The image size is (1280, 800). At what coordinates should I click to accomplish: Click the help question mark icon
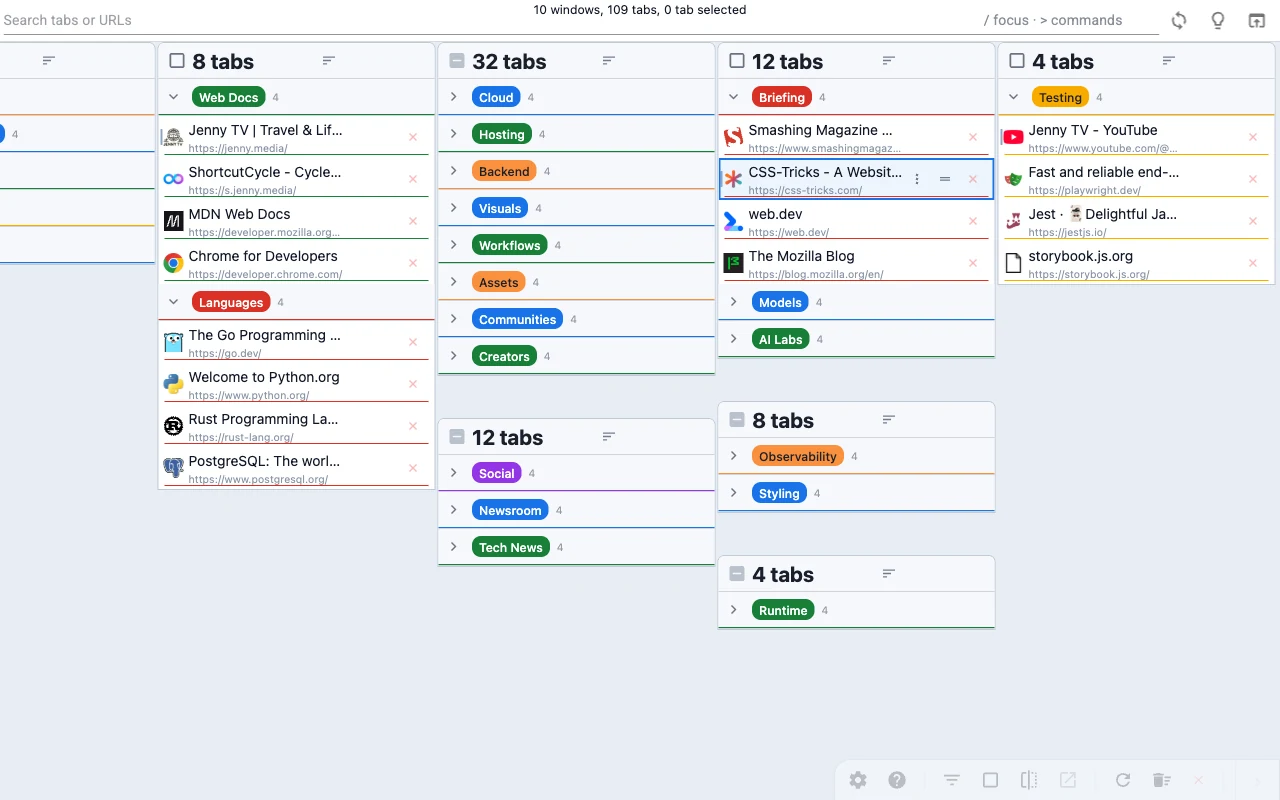897,780
